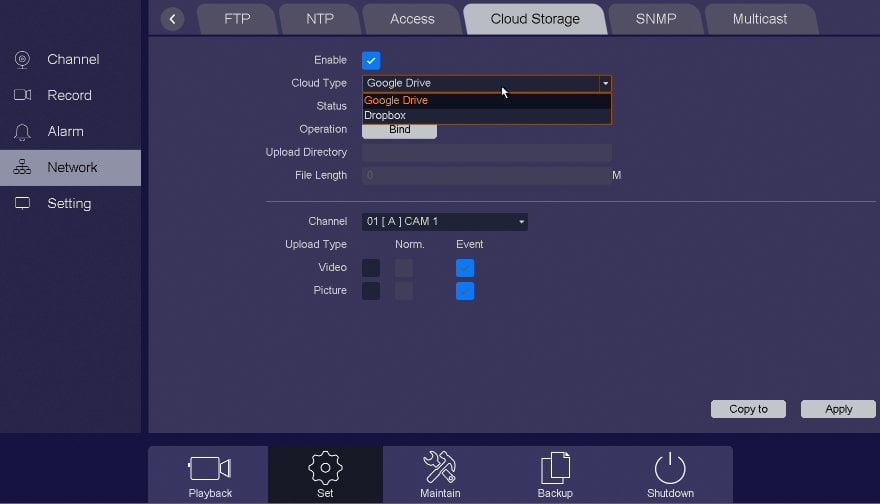
Task: Click the Apply button
Action: [x=838, y=409]
